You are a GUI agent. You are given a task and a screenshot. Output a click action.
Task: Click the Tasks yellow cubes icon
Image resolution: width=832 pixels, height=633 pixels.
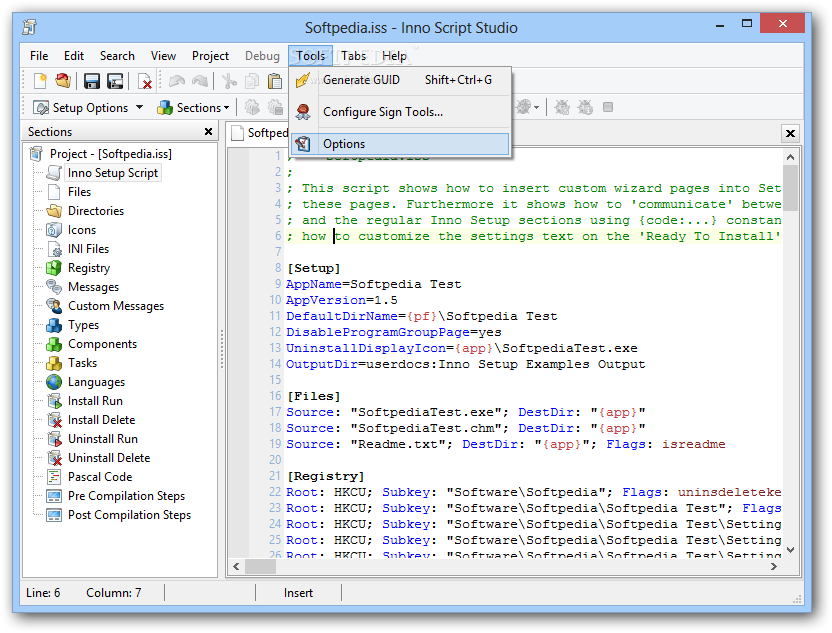(x=54, y=363)
